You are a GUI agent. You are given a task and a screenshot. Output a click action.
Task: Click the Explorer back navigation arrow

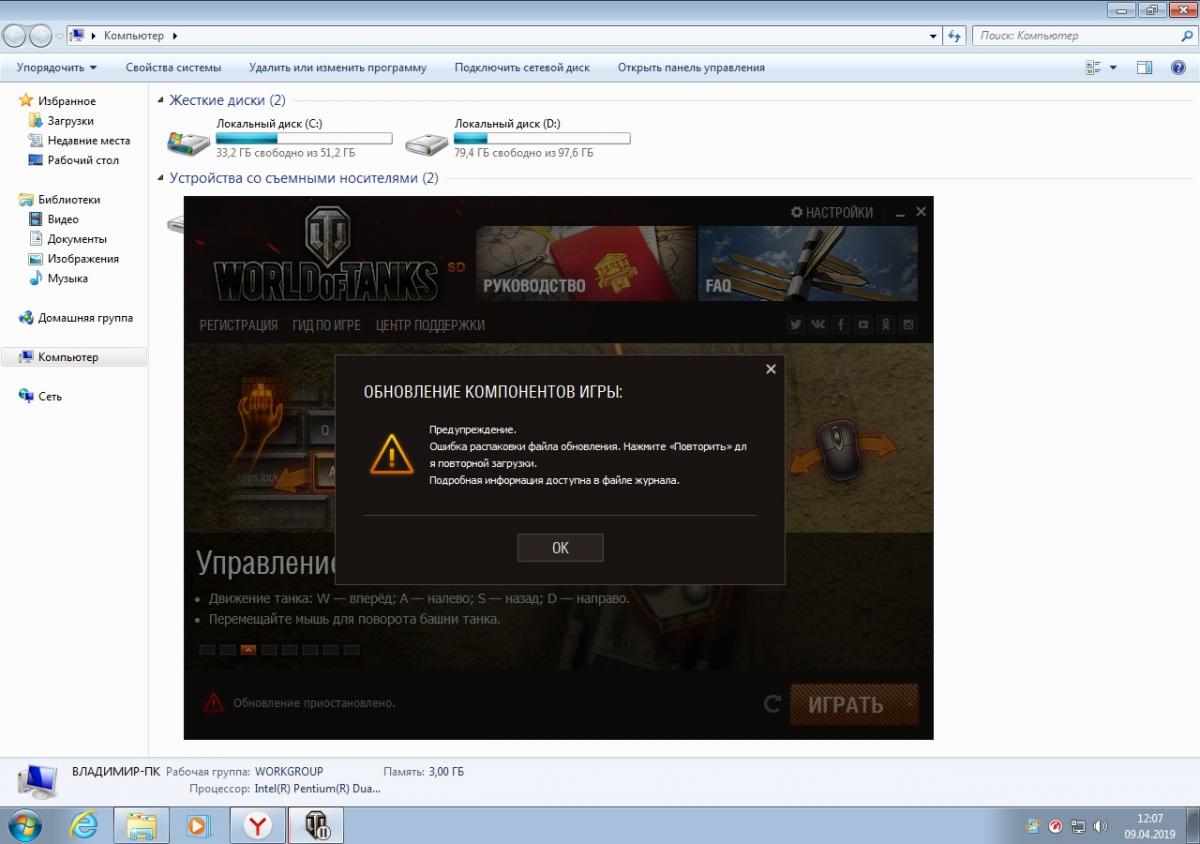coord(15,36)
